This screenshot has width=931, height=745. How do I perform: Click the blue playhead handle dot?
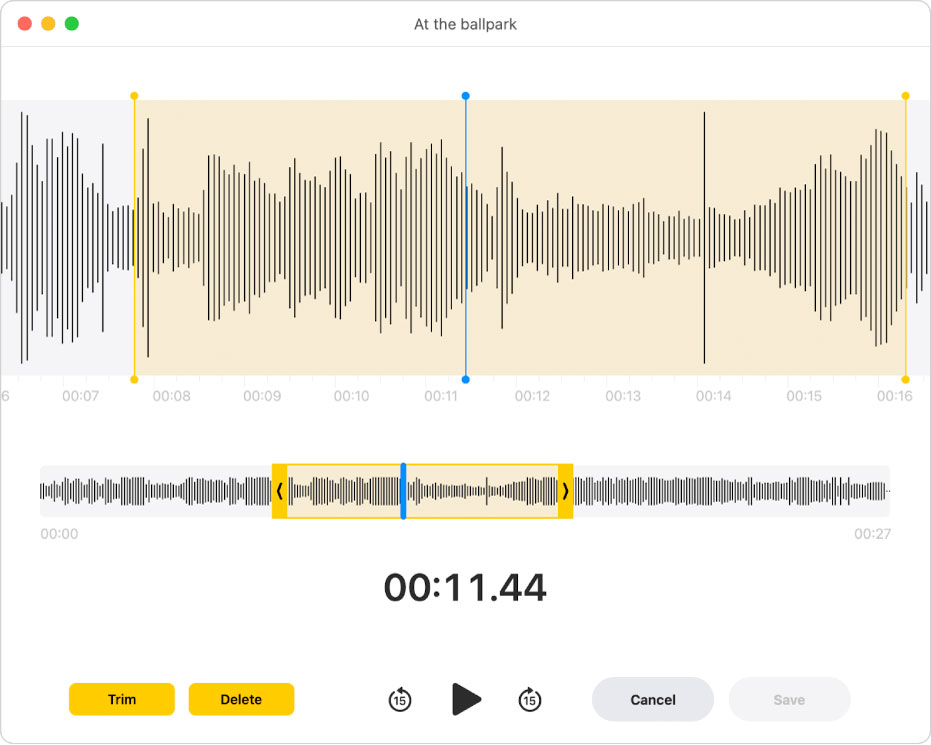(x=465, y=97)
